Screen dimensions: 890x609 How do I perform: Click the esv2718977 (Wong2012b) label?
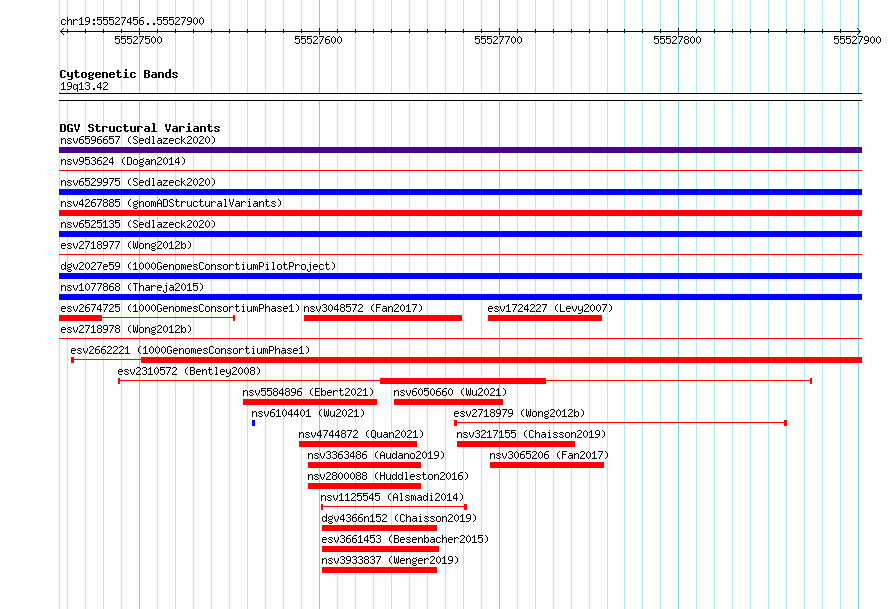(126, 245)
